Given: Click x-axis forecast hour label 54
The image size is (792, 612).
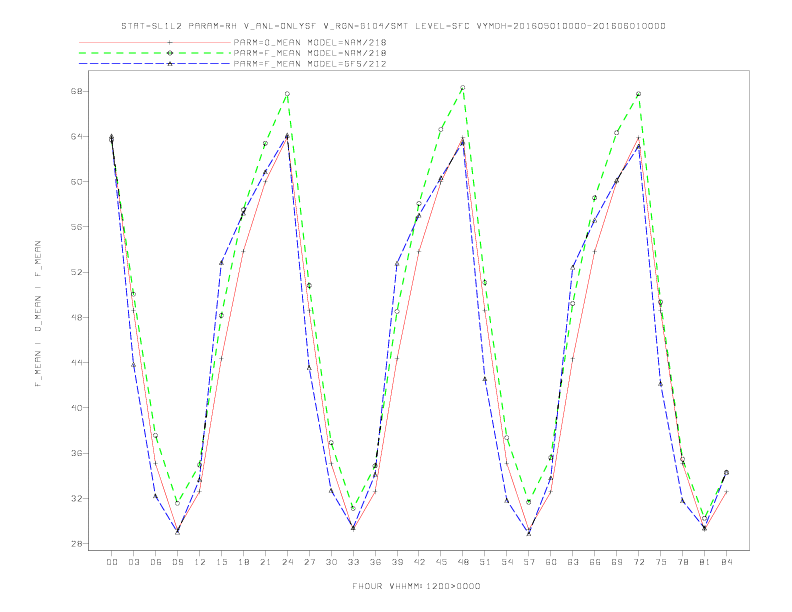Looking at the screenshot, I should point(507,562).
